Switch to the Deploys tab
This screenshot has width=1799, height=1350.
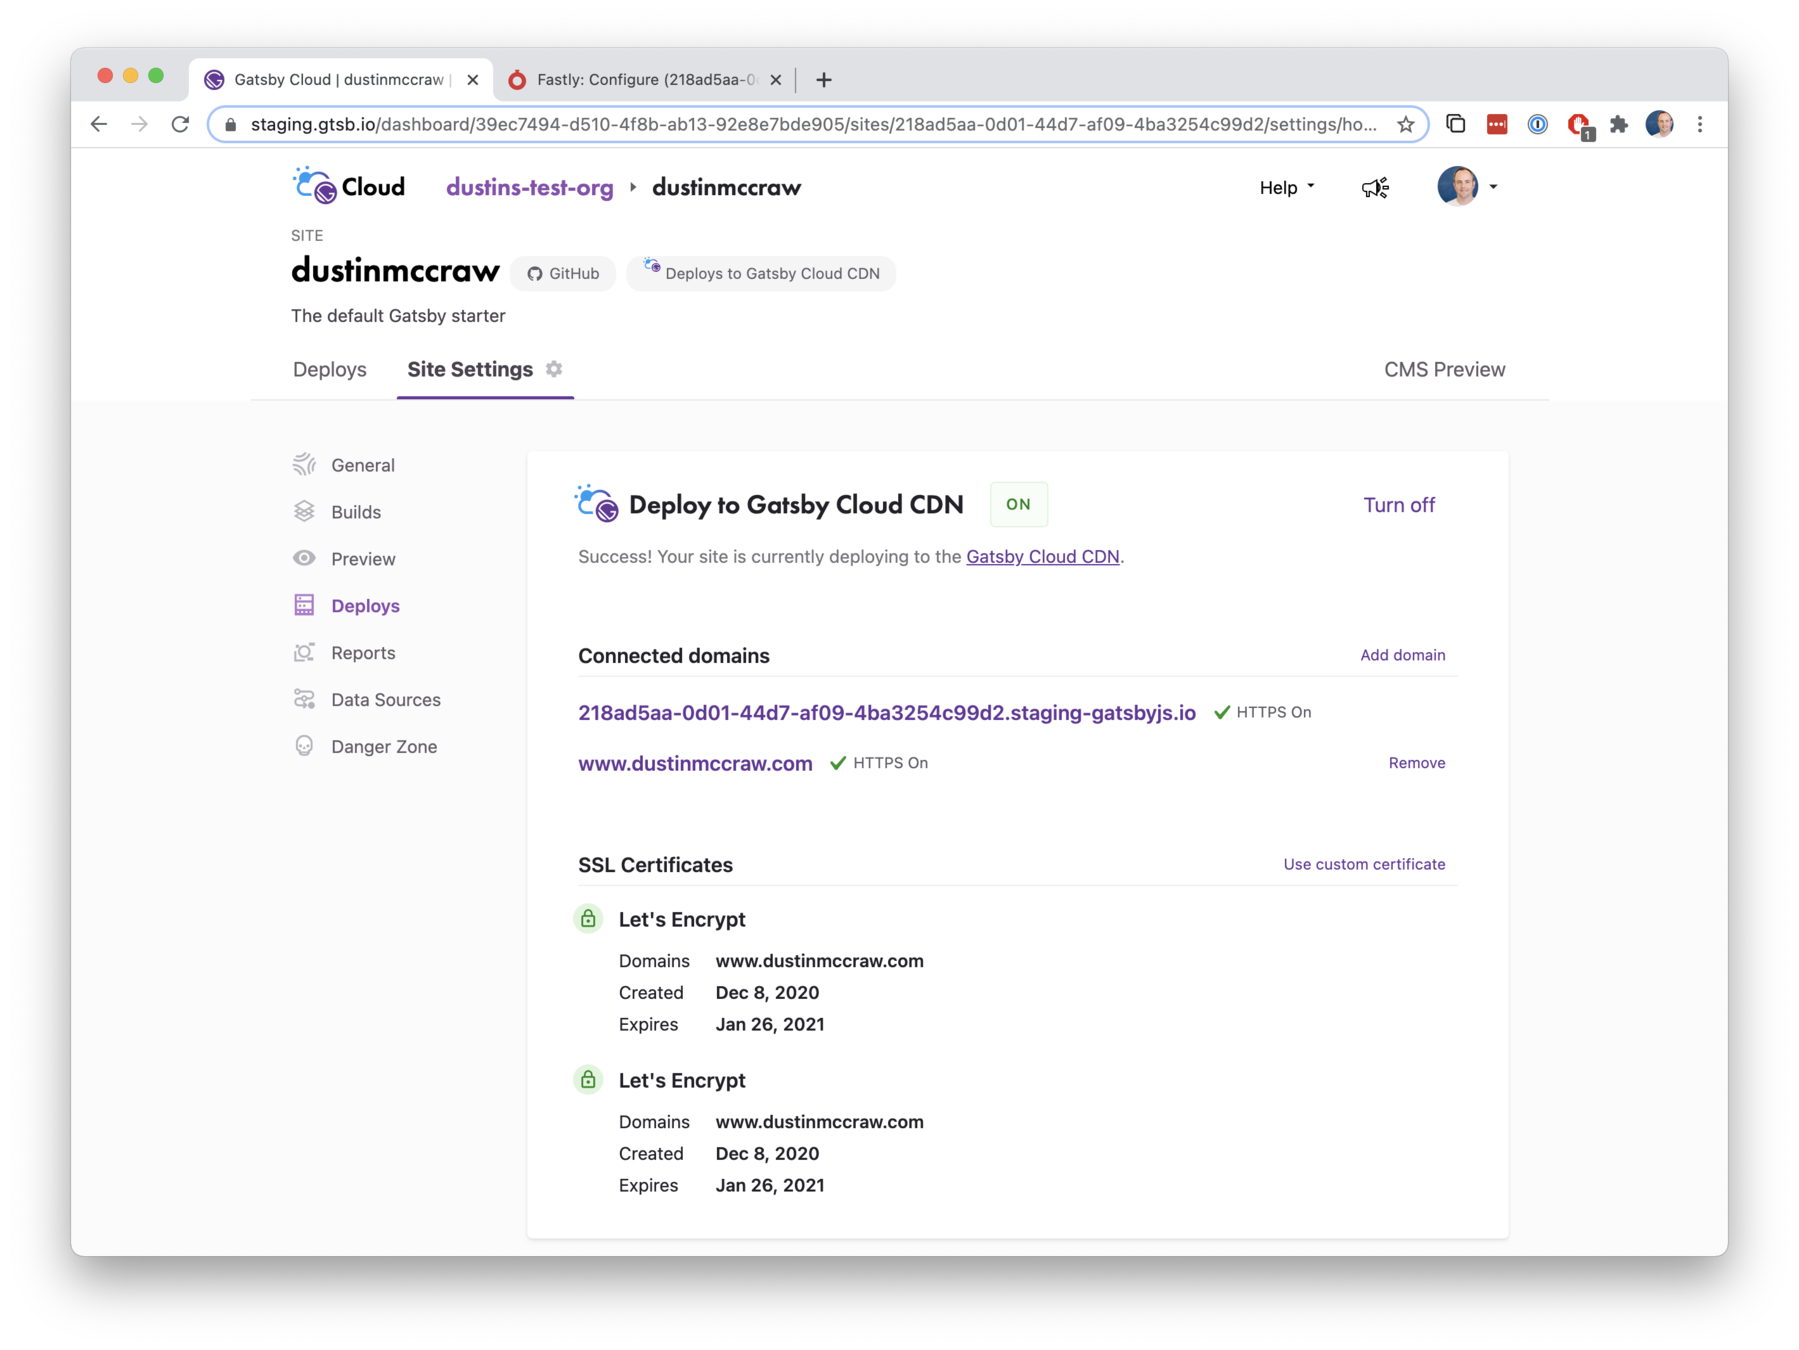pyautogui.click(x=329, y=369)
